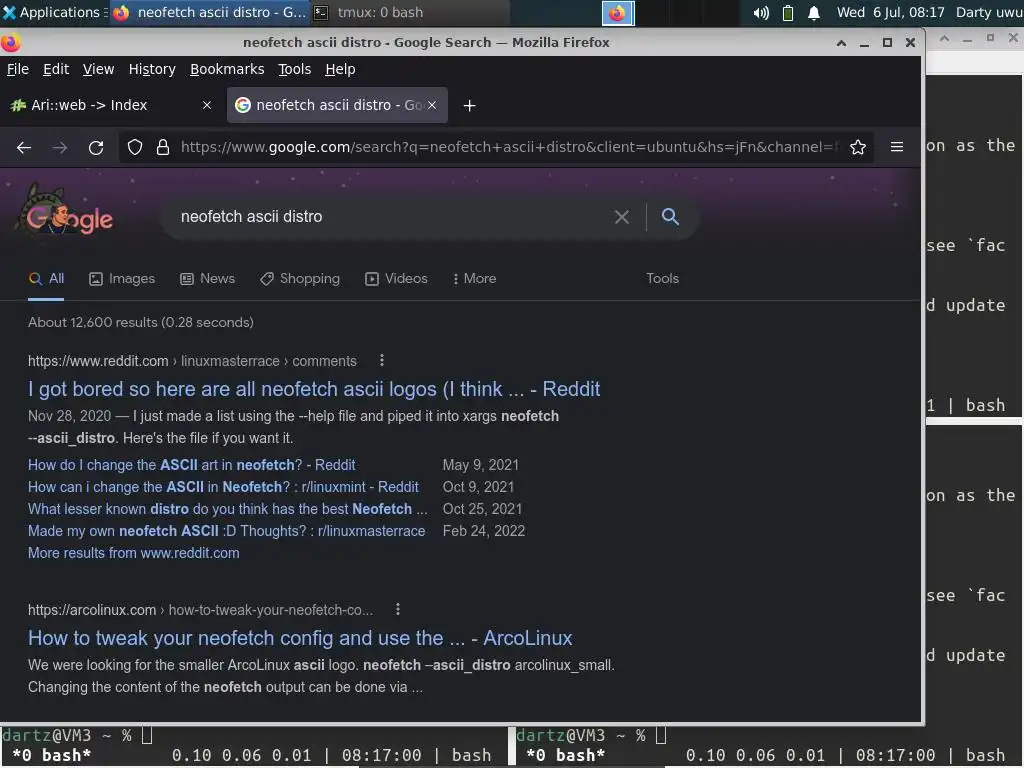Screen dimensions: 1024x768
Task: Click the URL address bar
Action: point(509,148)
